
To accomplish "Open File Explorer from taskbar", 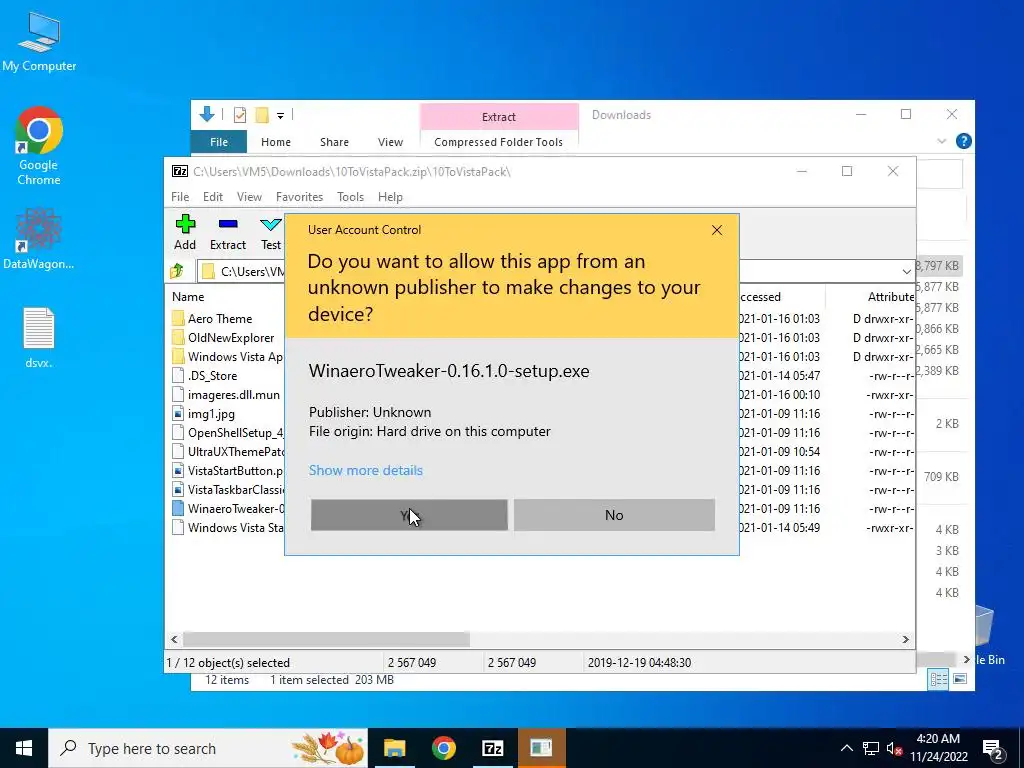I will click(394, 748).
